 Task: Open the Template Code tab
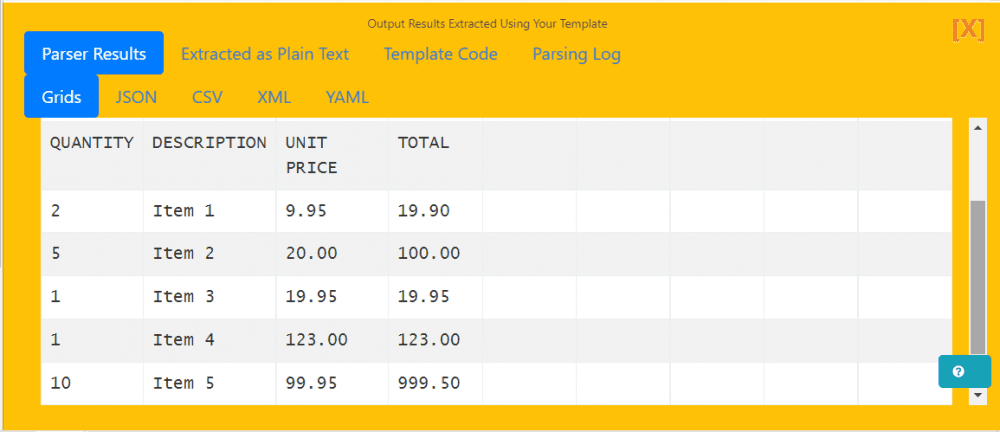click(x=440, y=54)
